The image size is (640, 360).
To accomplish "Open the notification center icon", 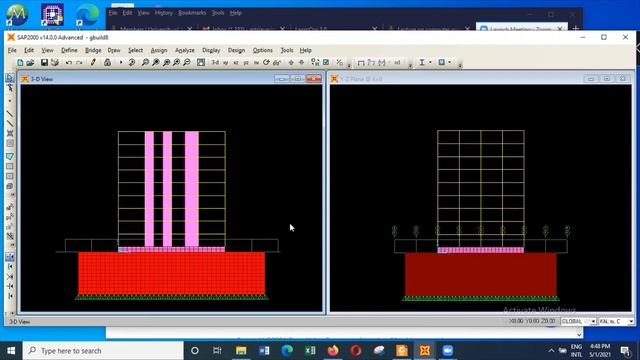I will (x=625, y=351).
